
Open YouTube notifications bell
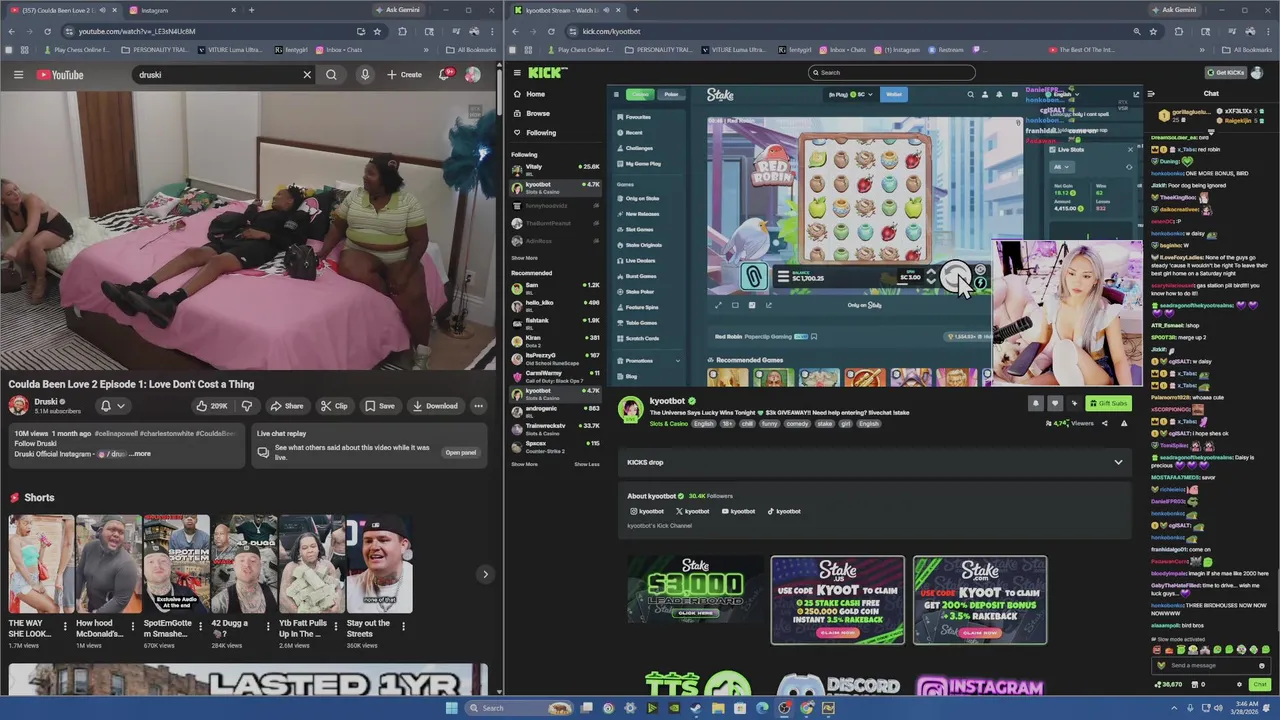coord(444,75)
